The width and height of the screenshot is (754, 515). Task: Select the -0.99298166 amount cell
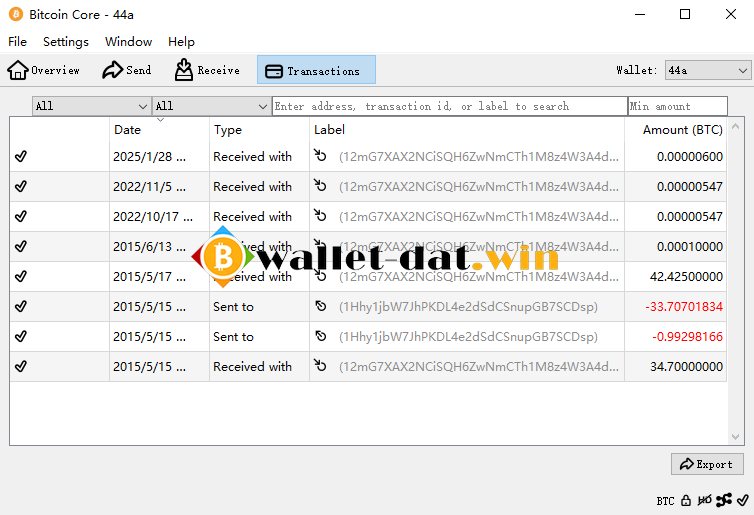[x=676, y=336]
